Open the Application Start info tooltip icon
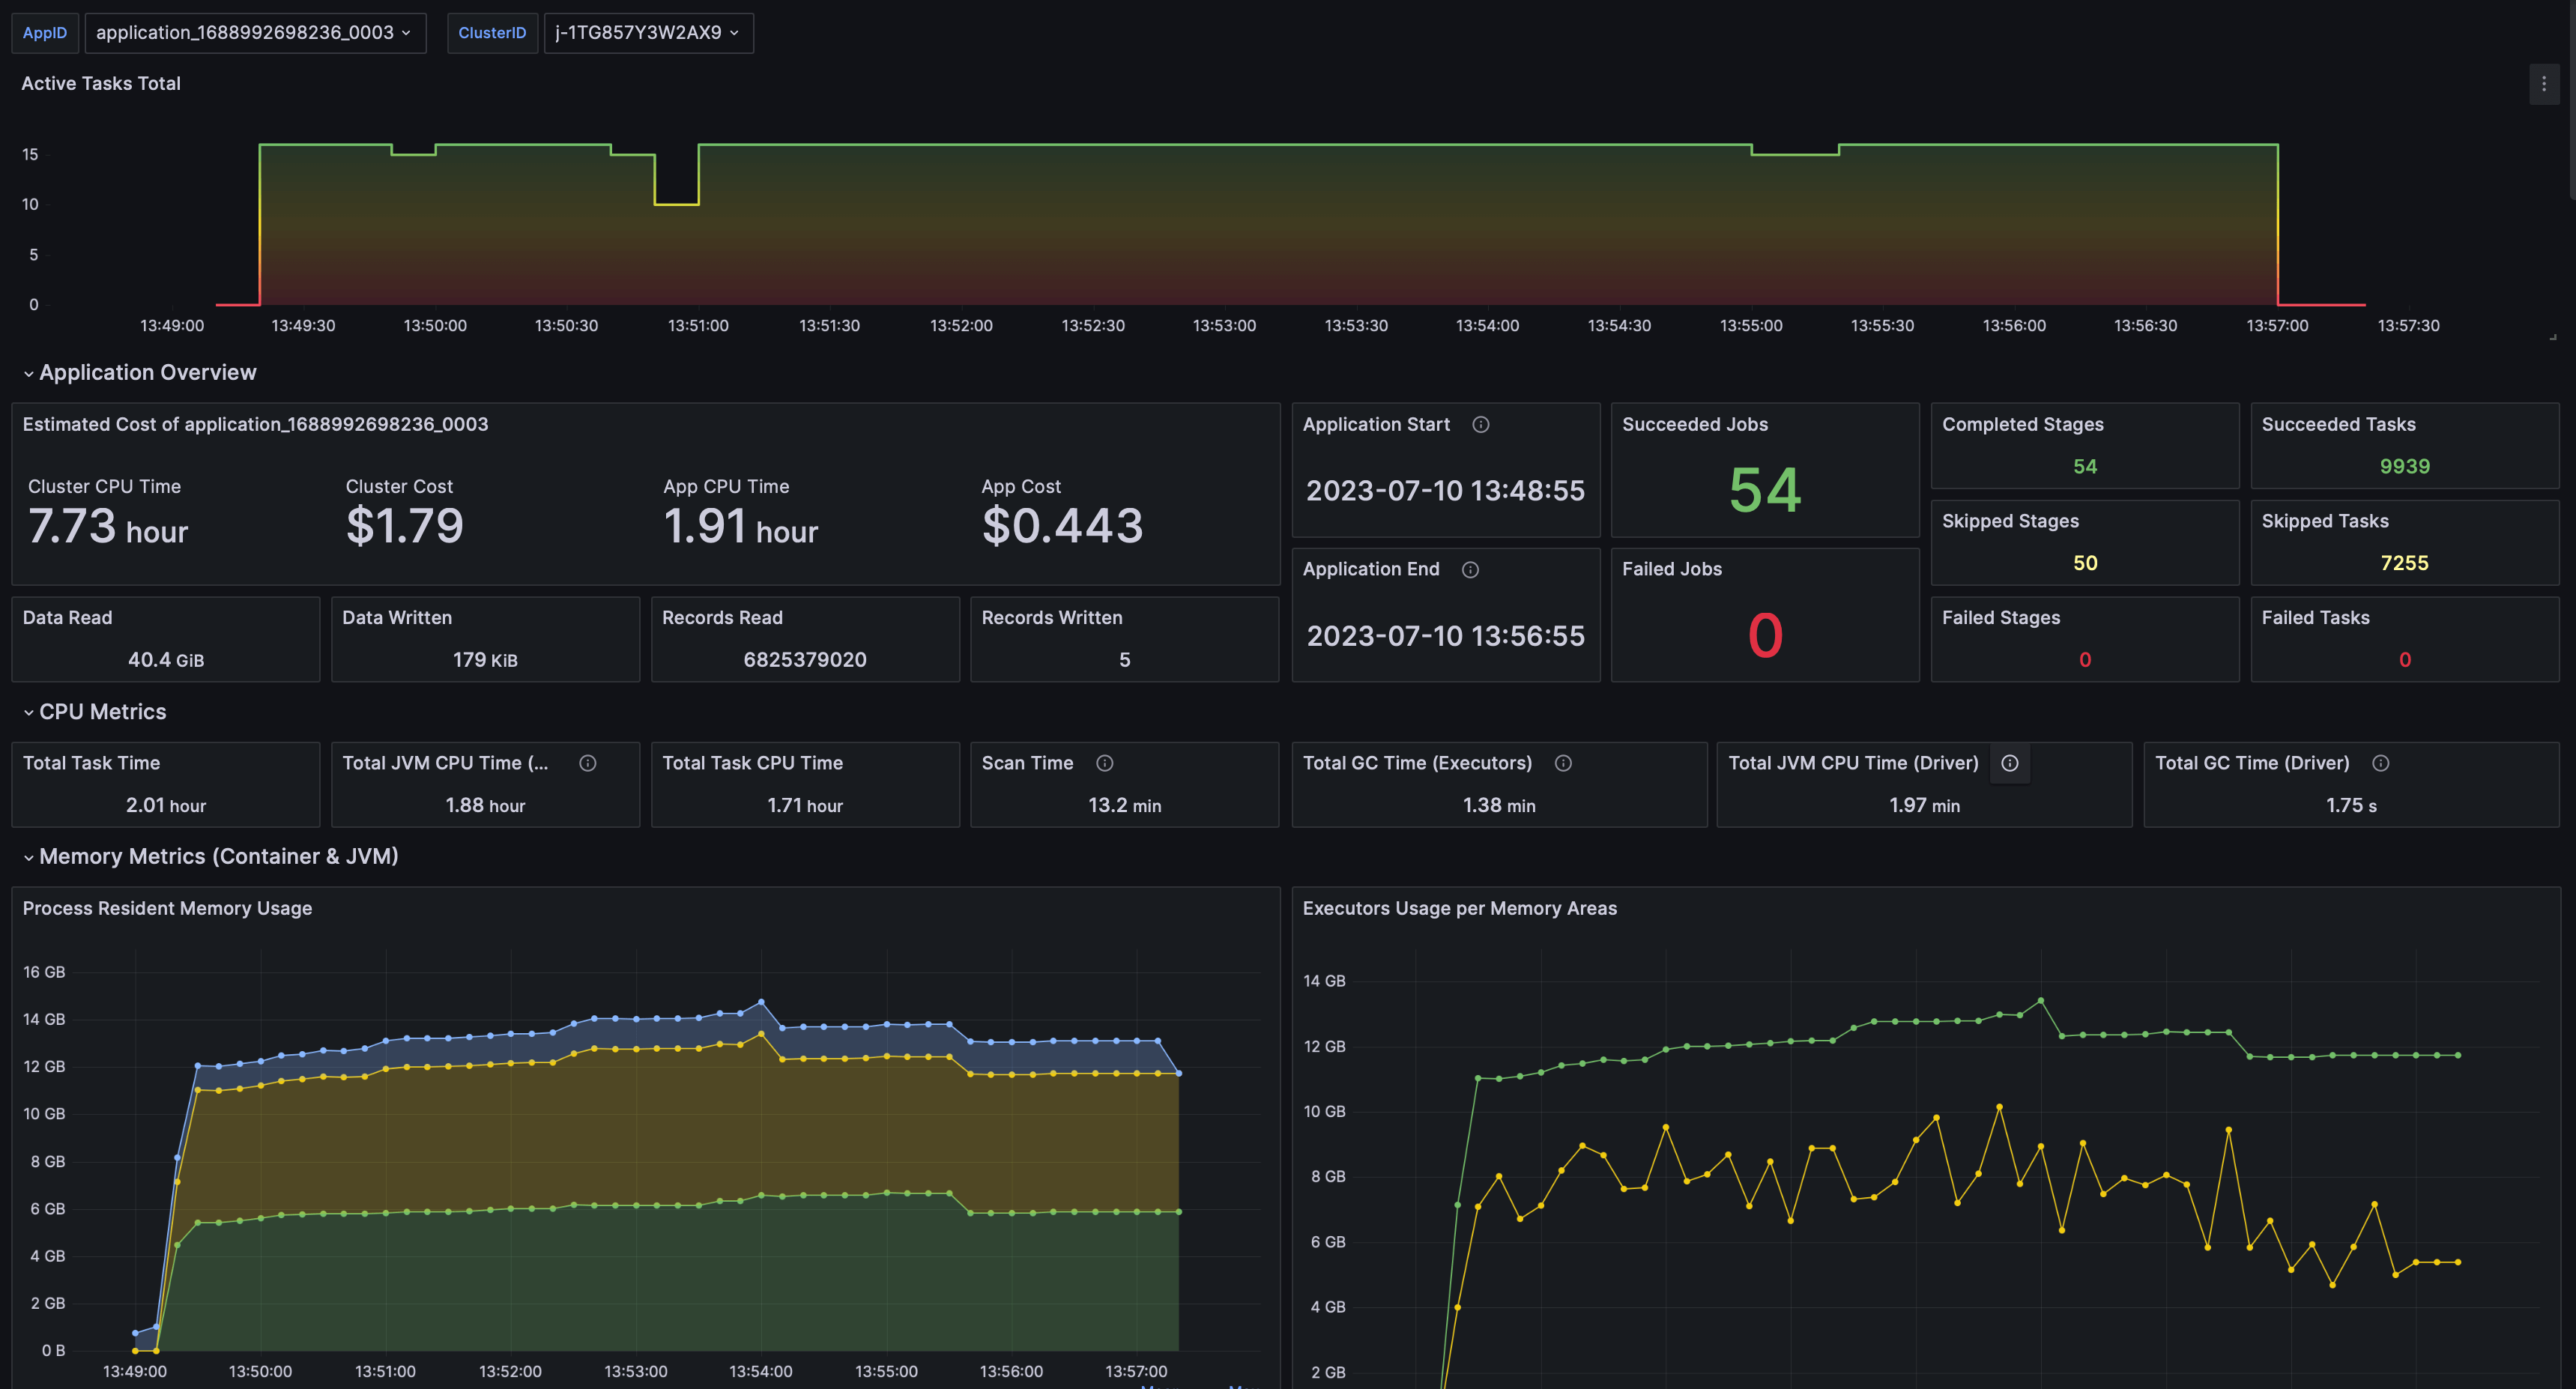The width and height of the screenshot is (2576, 1389). tap(1481, 424)
